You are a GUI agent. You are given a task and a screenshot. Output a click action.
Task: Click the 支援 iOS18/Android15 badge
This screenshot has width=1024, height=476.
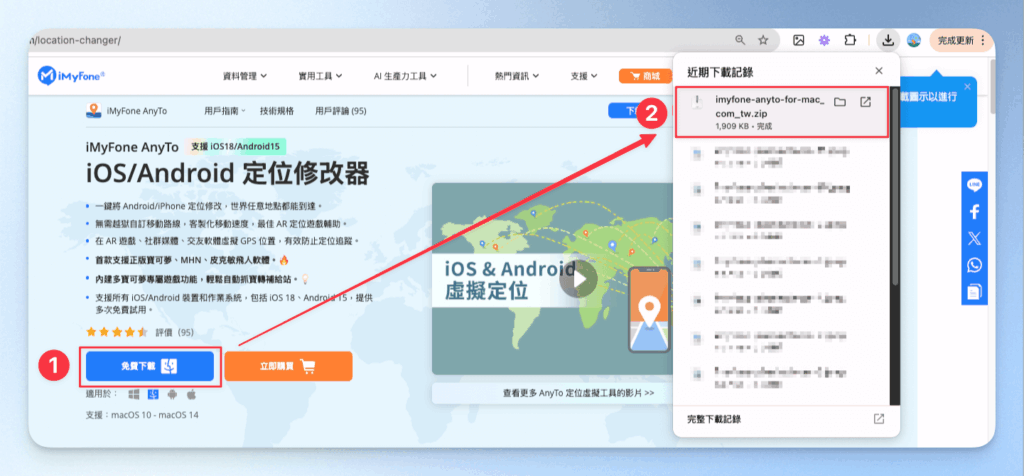click(236, 147)
